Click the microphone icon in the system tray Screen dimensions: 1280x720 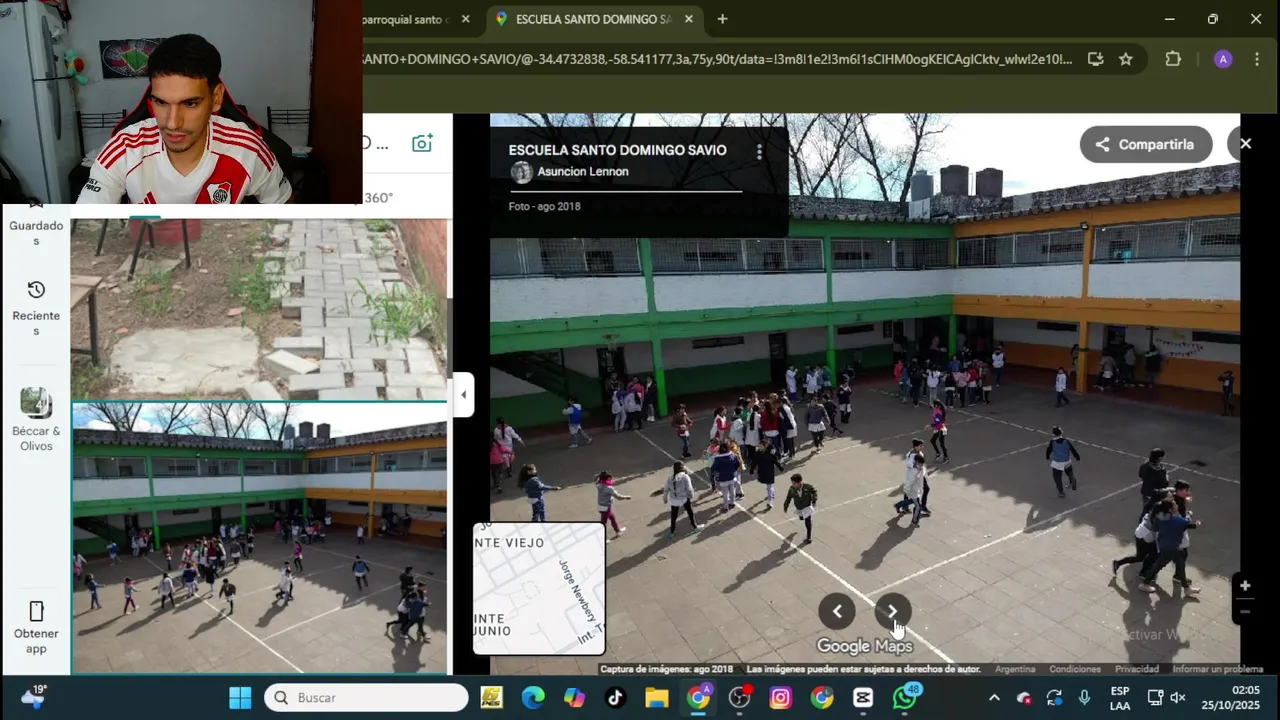pyautogui.click(x=1085, y=698)
